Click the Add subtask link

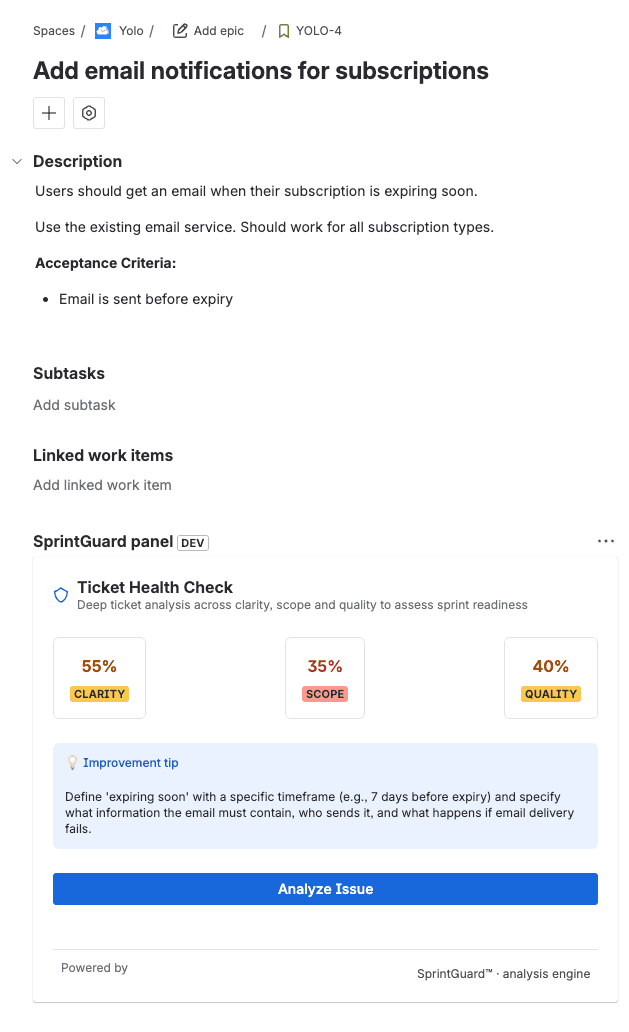(x=74, y=405)
